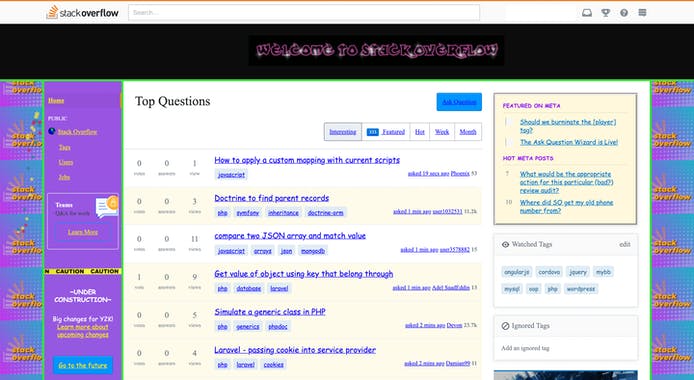Click the Ignored Tags blocked icon
694x380 pixels.
pyautogui.click(x=505, y=326)
